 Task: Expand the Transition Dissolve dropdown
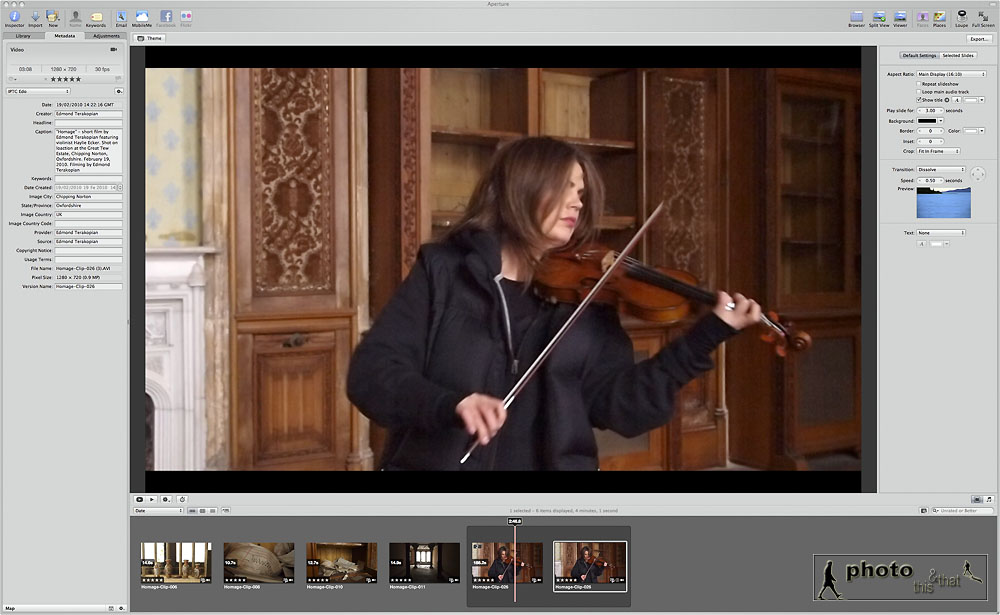[x=941, y=170]
